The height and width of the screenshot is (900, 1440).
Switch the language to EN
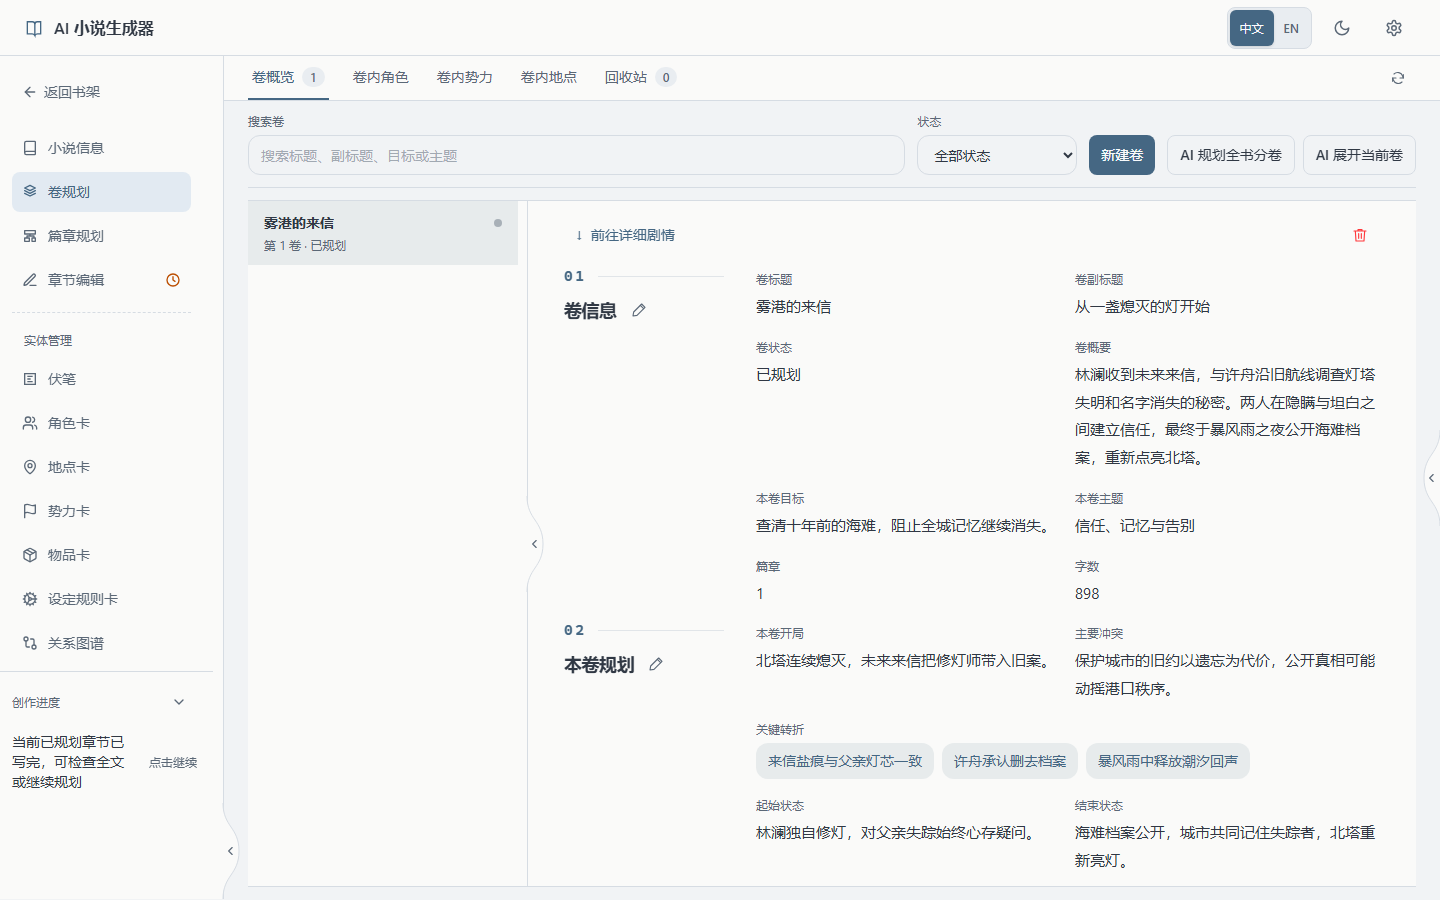coord(1291,28)
